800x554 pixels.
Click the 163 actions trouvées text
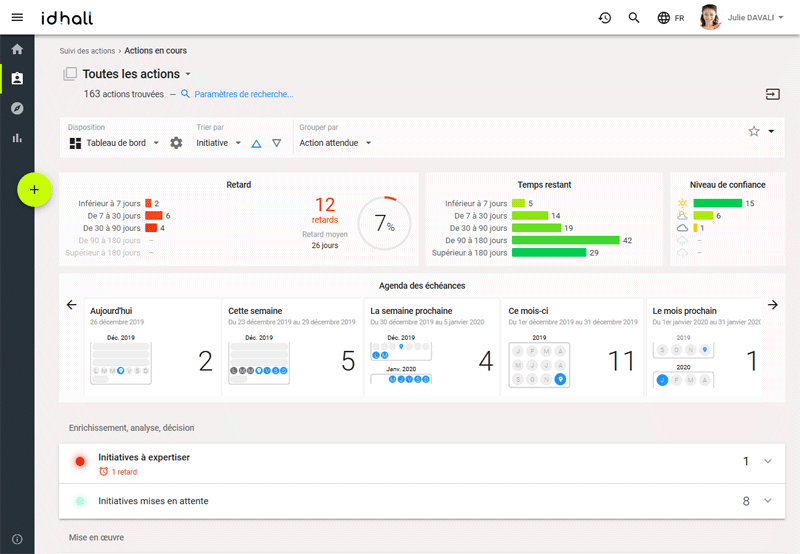click(123, 94)
